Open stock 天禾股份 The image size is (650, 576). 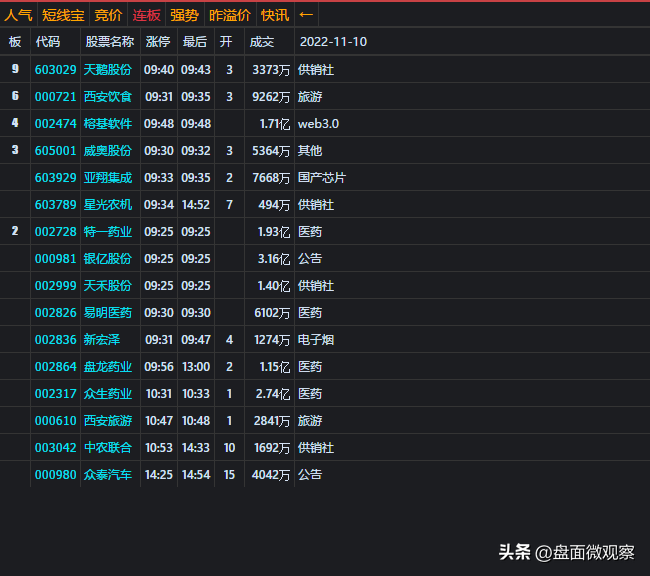(108, 286)
